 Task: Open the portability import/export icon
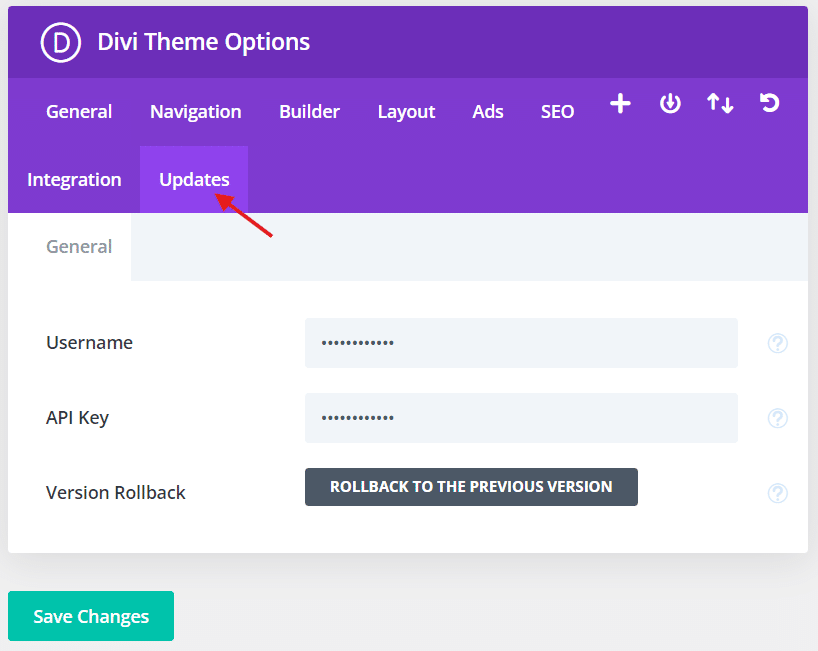720,103
